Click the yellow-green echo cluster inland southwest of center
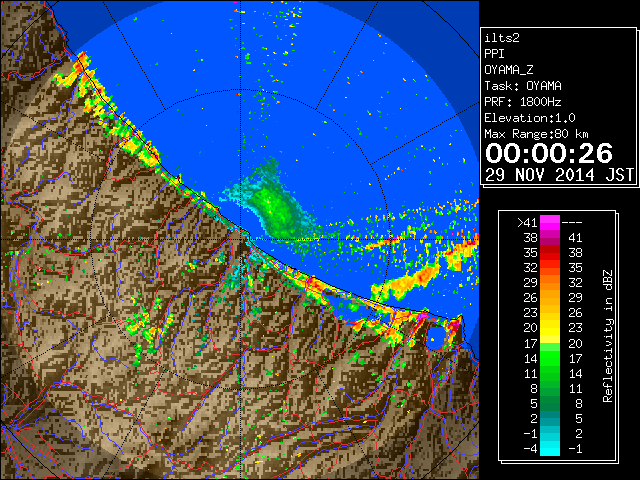 (149, 327)
